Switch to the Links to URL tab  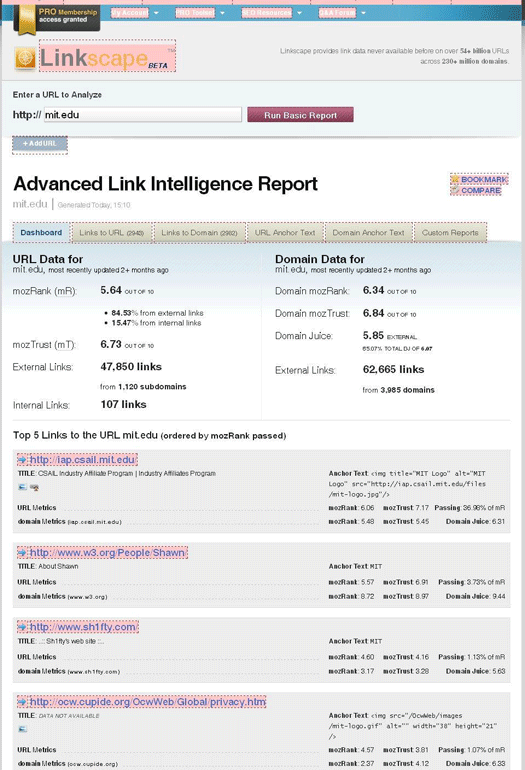click(111, 233)
